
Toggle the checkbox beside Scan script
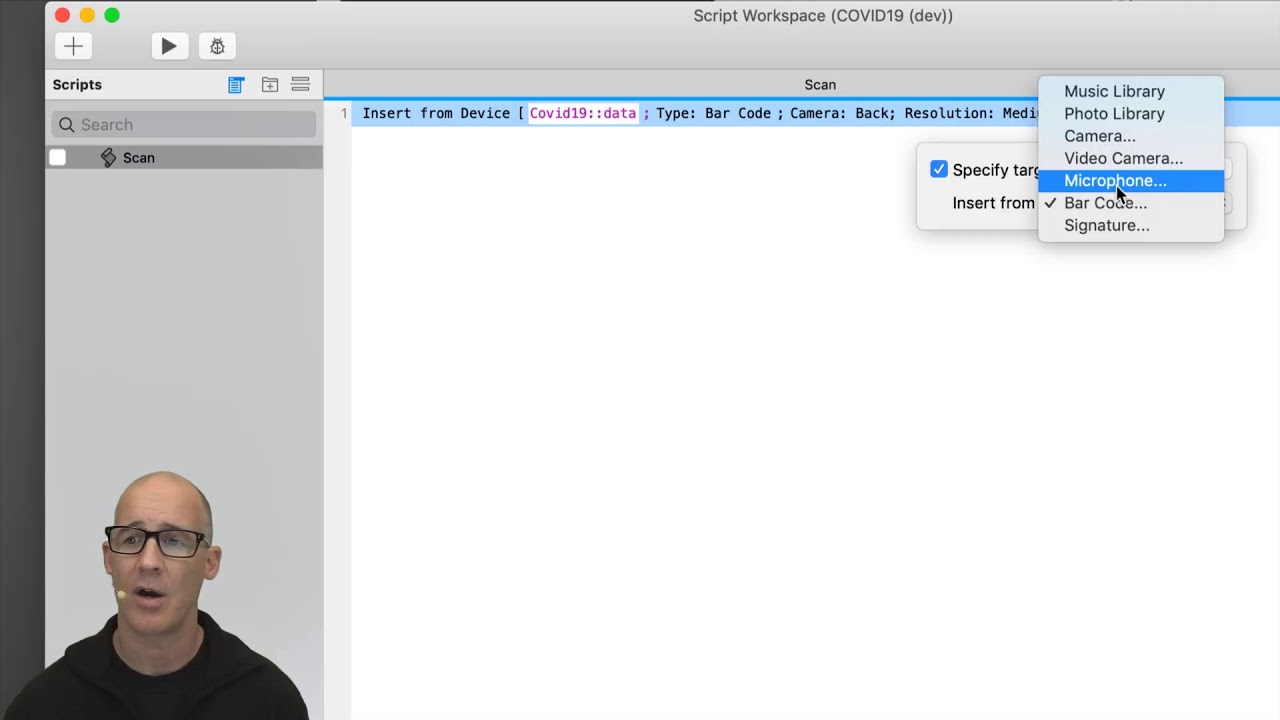pyautogui.click(x=58, y=158)
